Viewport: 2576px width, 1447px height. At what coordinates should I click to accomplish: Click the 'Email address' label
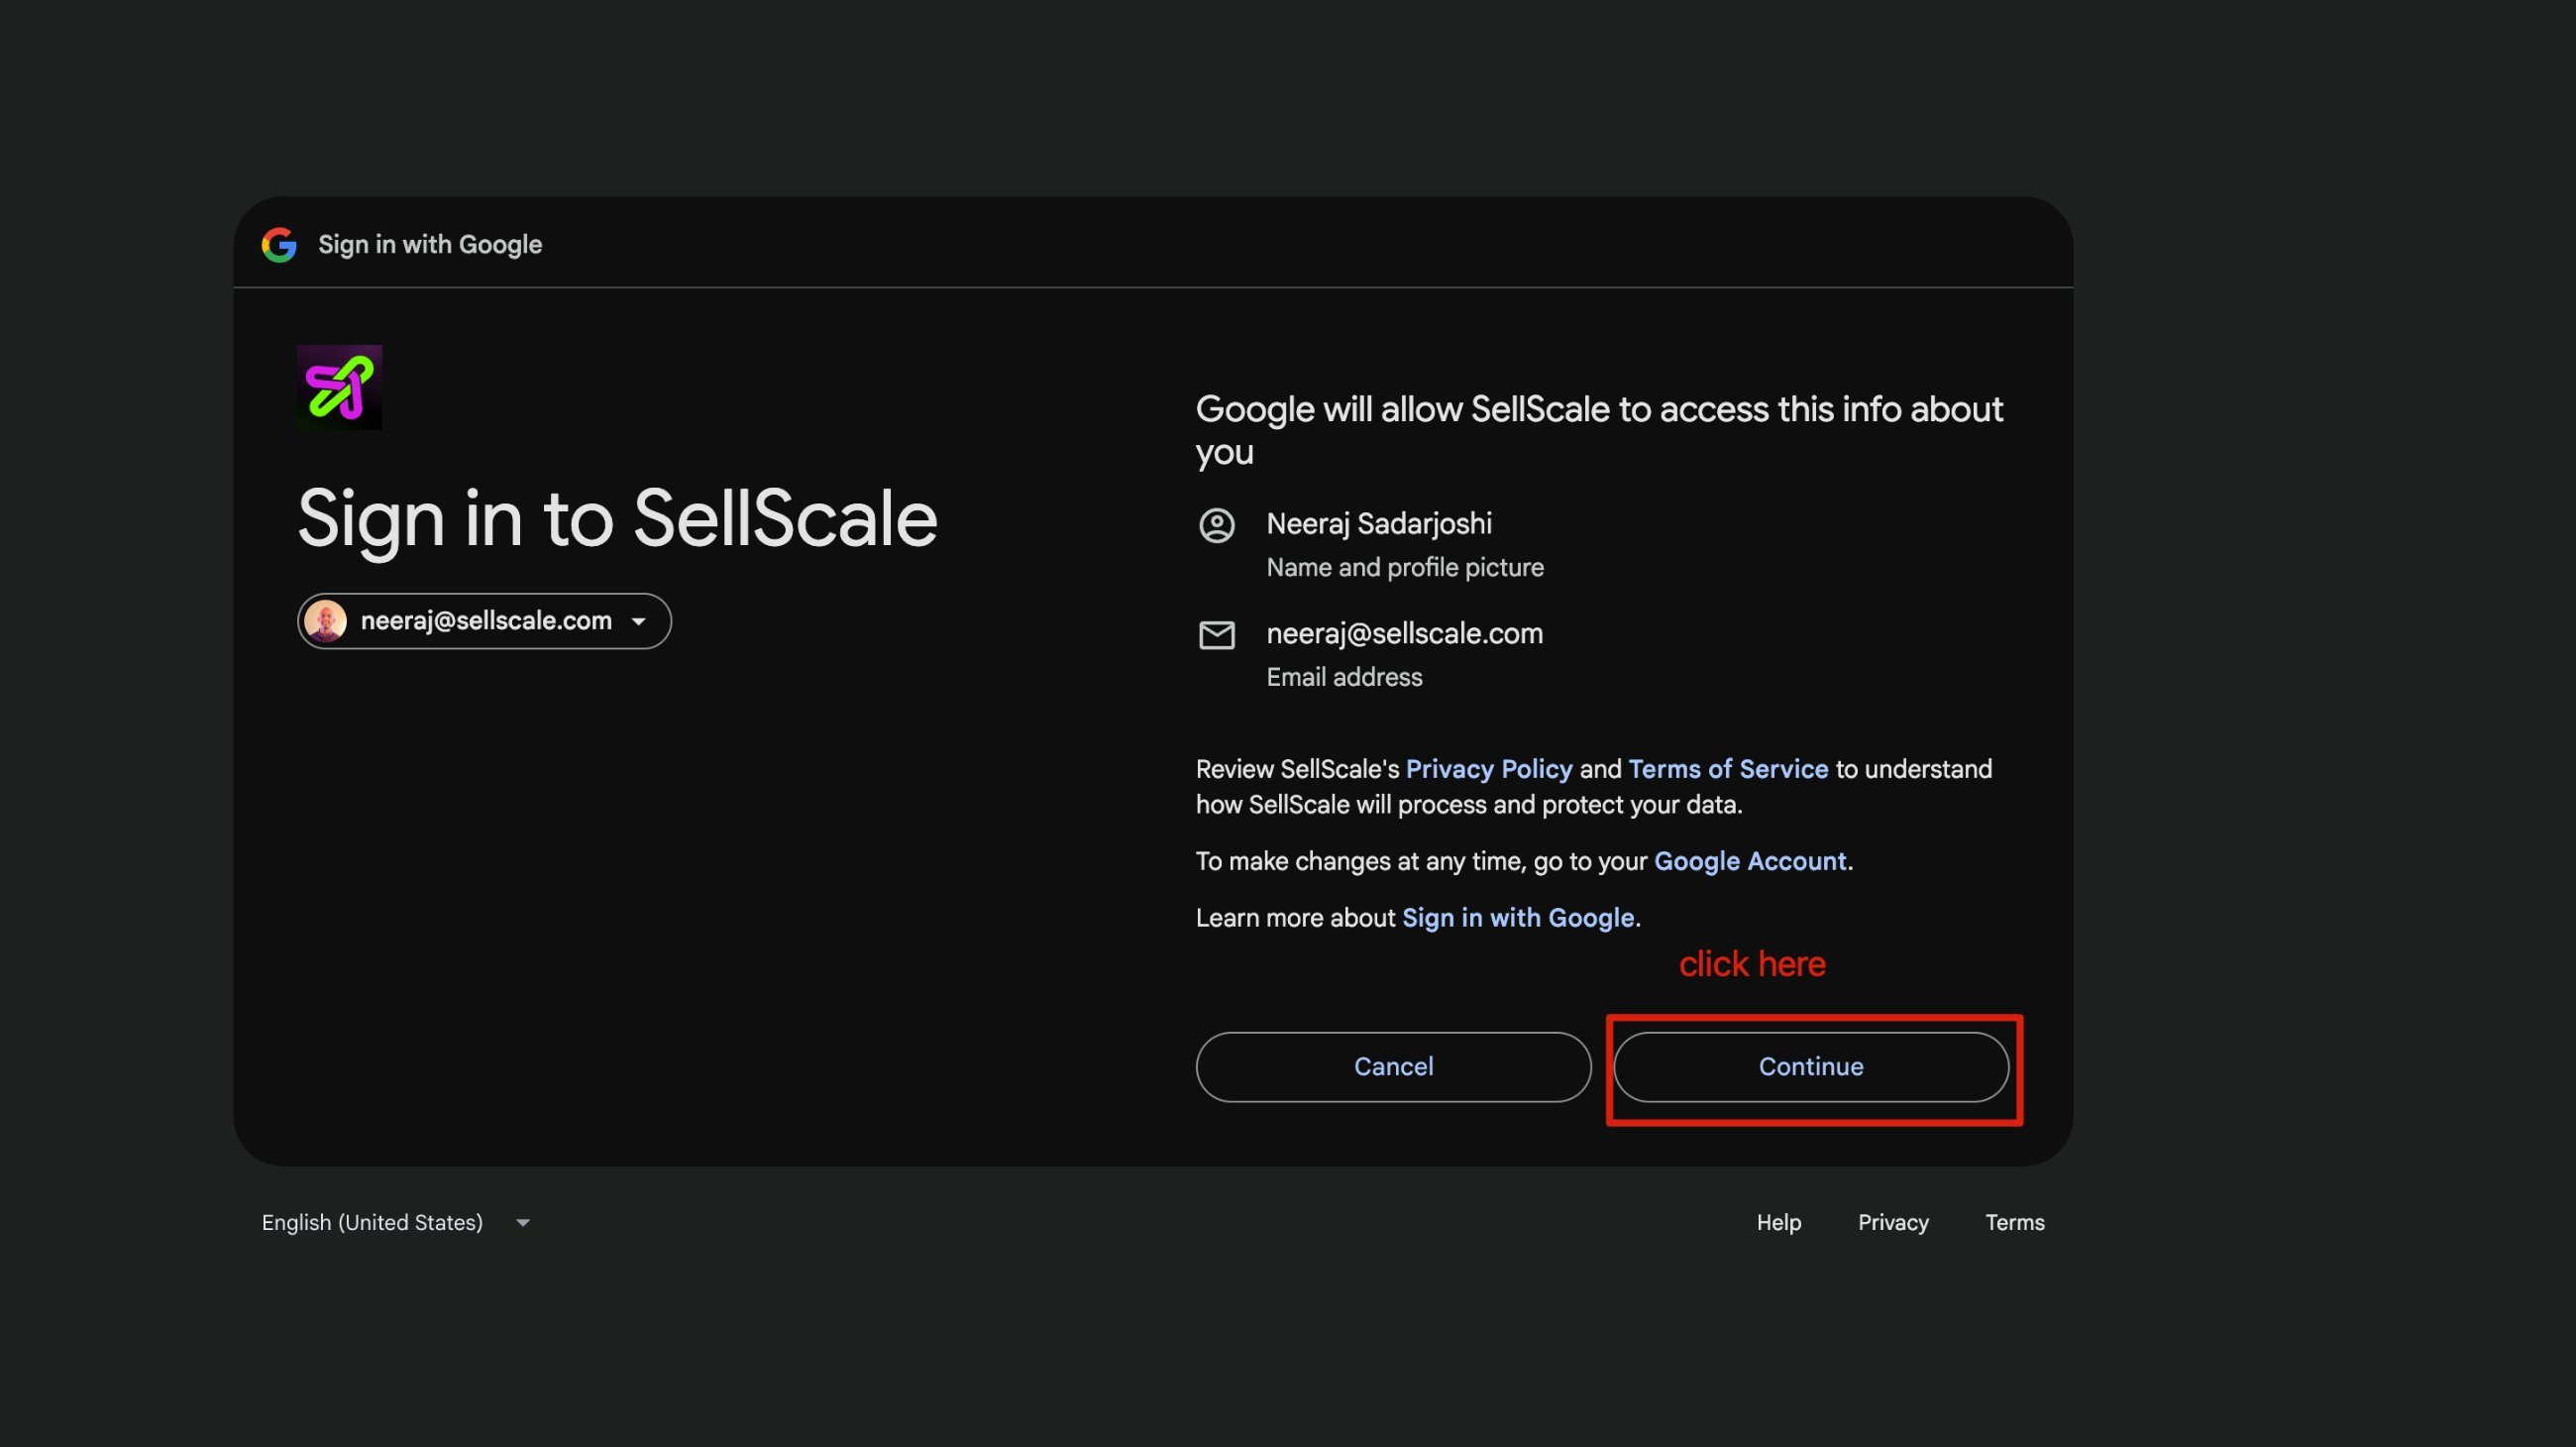[1344, 677]
